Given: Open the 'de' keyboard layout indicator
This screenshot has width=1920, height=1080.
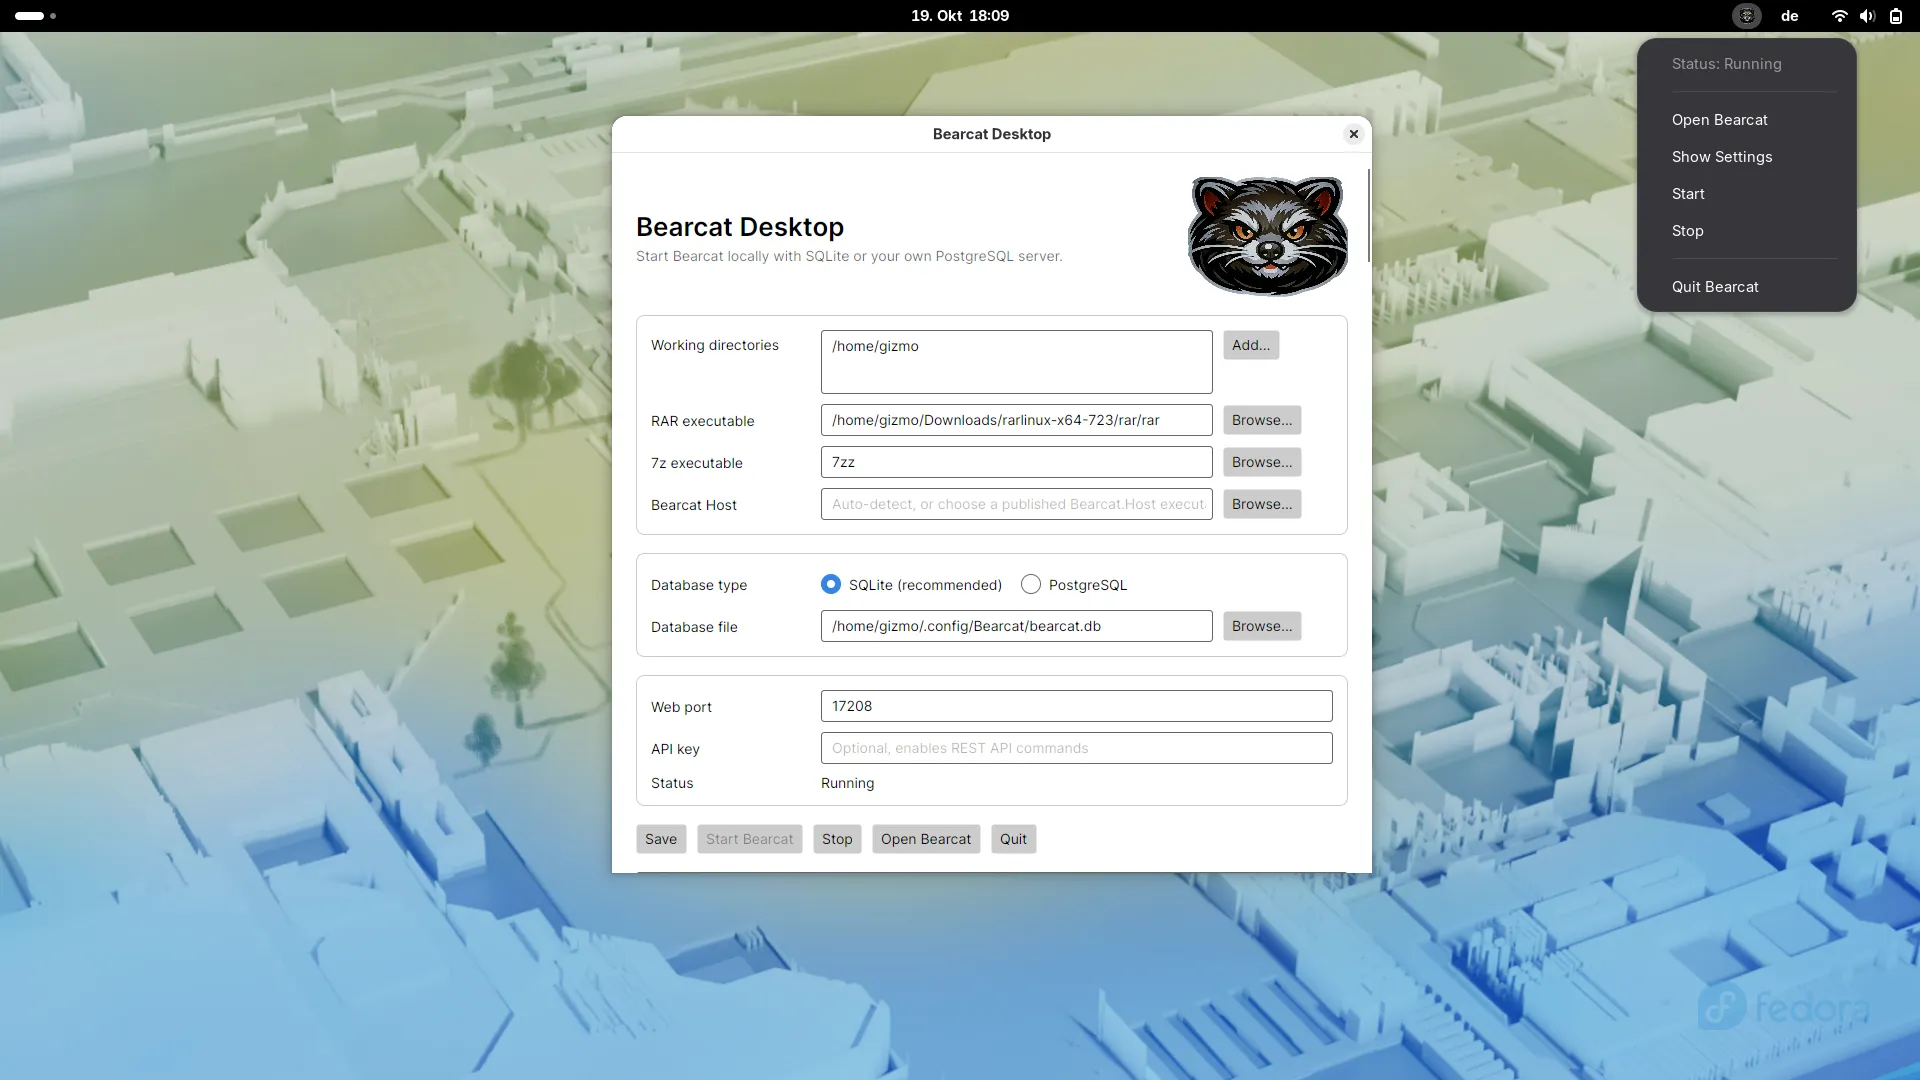Looking at the screenshot, I should point(1790,16).
